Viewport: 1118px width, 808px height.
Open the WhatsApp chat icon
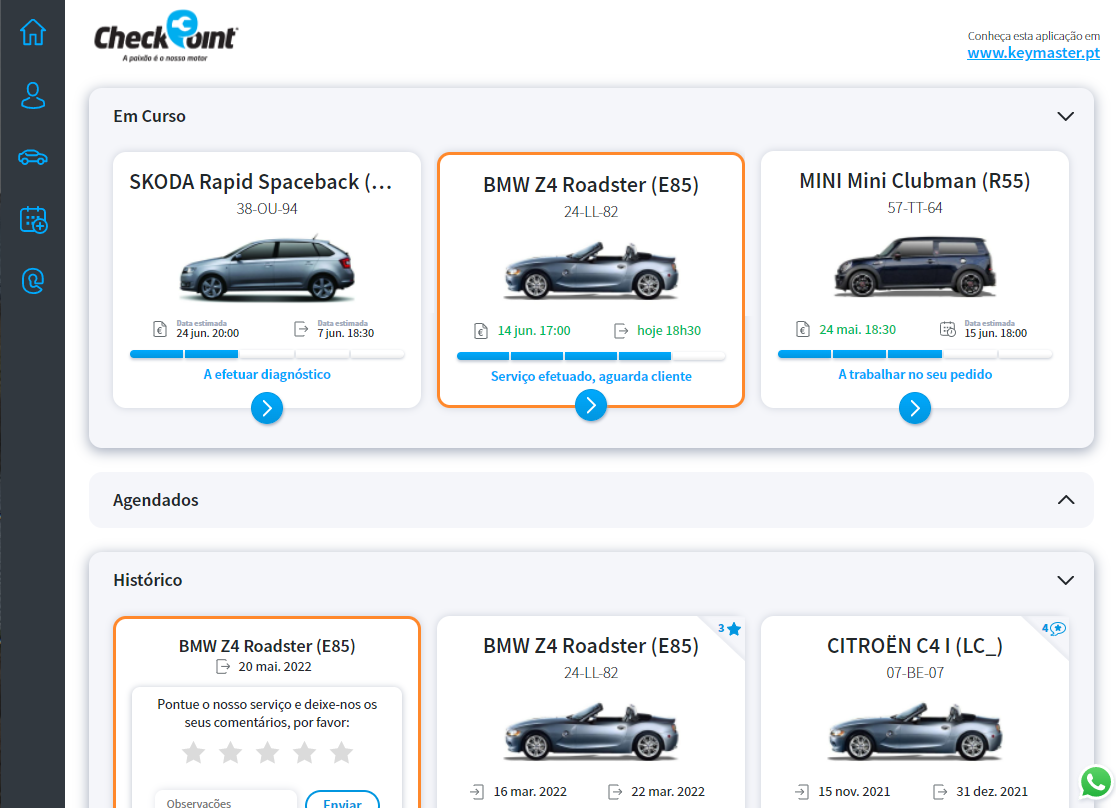[x=1096, y=782]
